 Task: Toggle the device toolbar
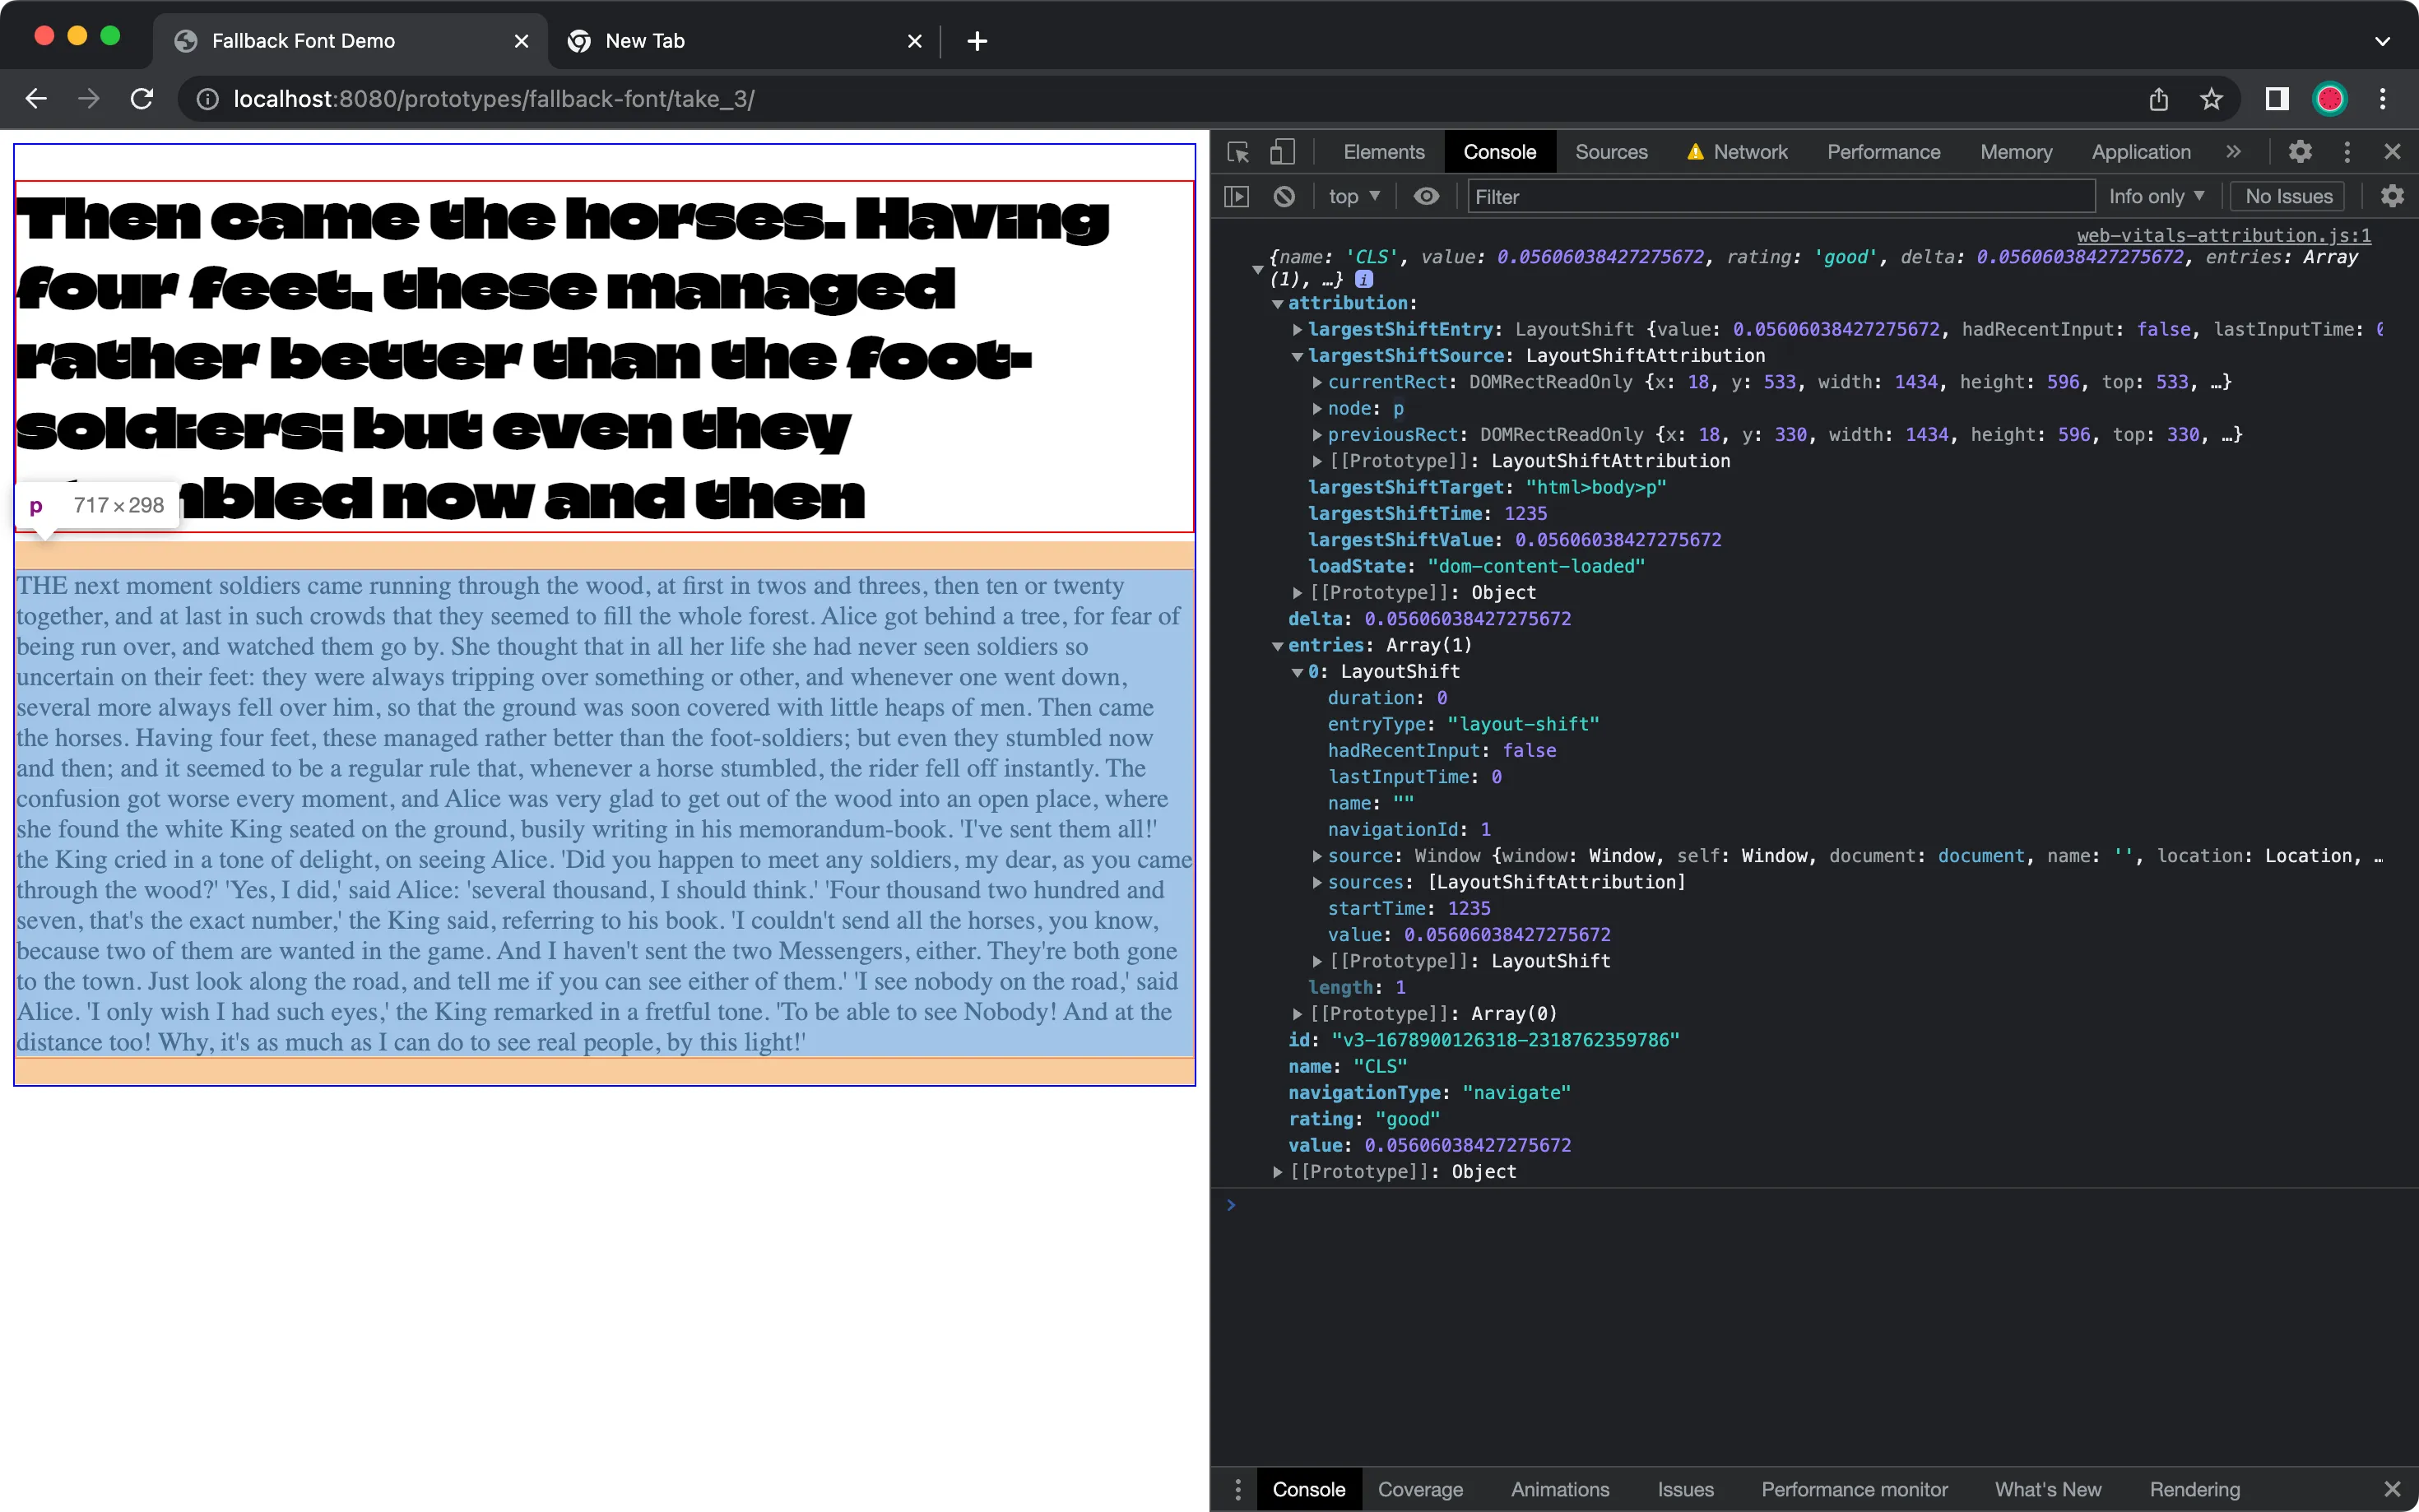(x=1281, y=152)
